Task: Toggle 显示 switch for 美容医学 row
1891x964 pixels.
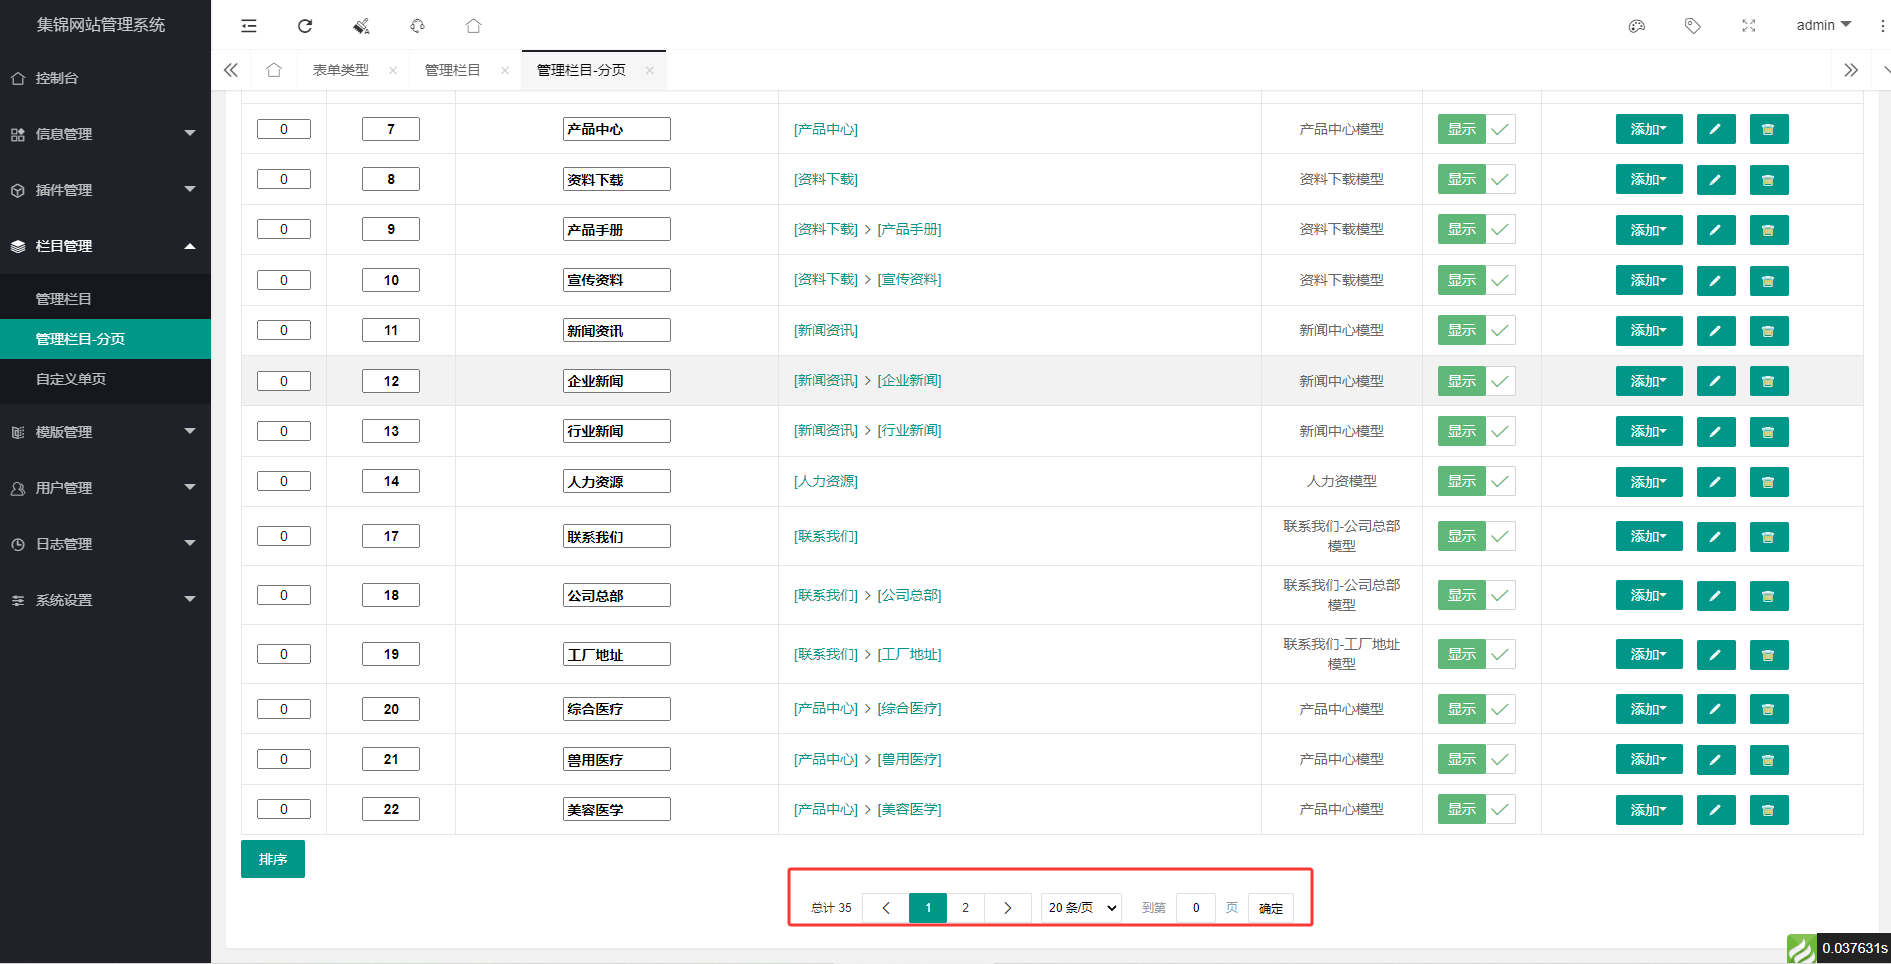Action: click(1477, 809)
